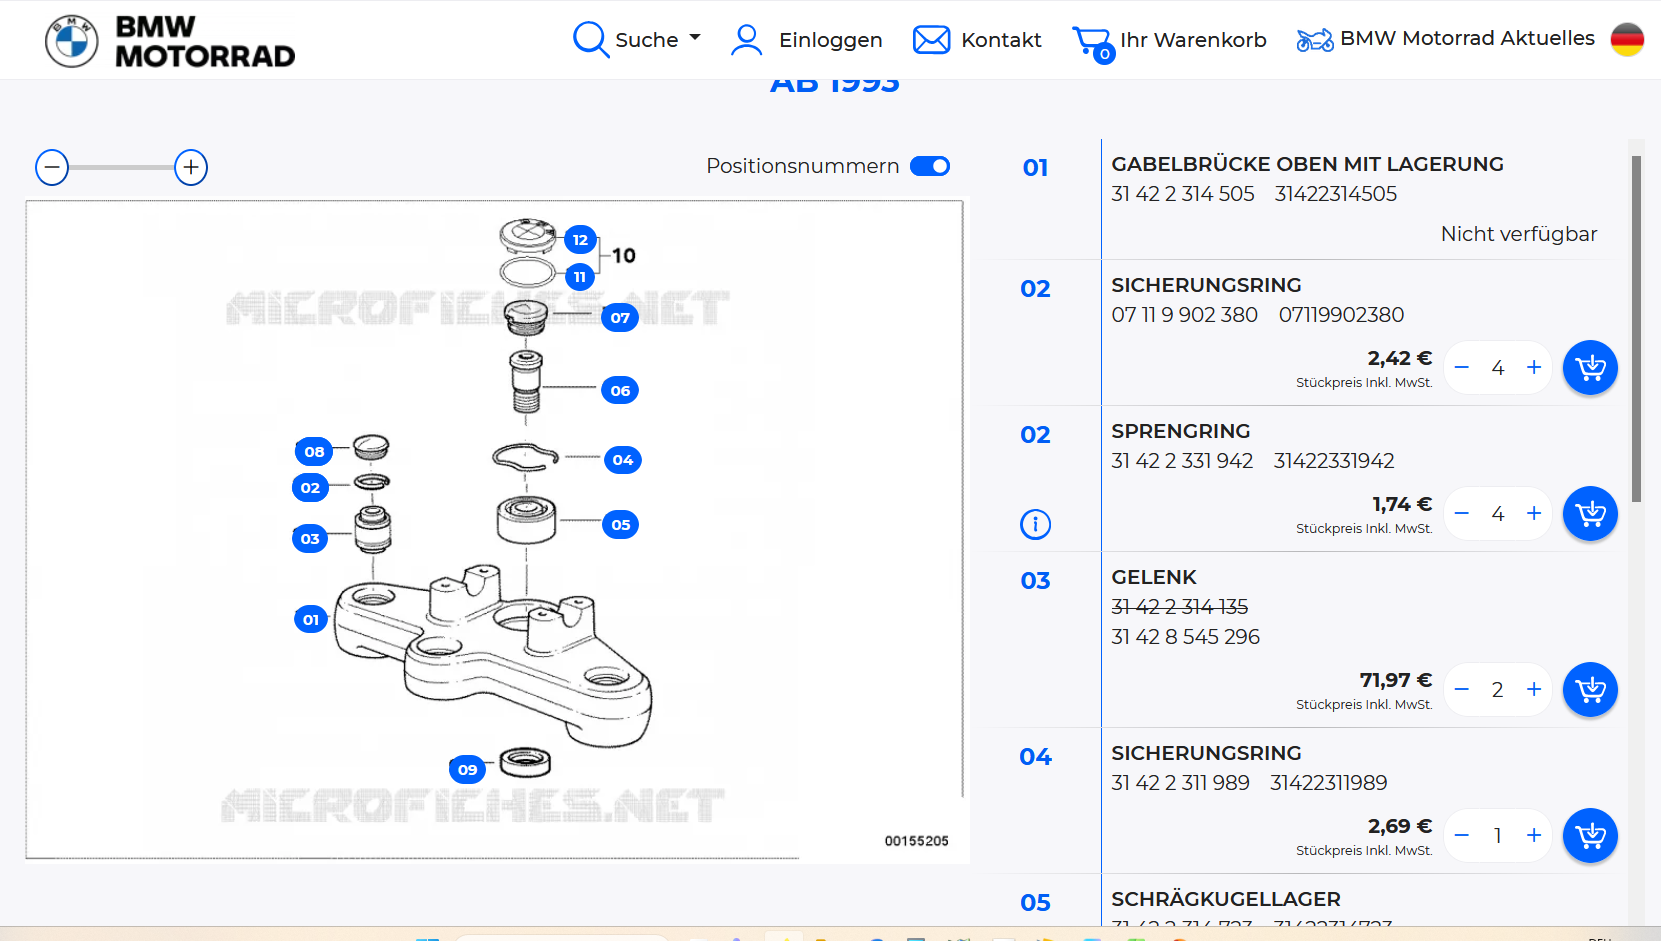Select position marker 01 in diagram

pos(311,620)
